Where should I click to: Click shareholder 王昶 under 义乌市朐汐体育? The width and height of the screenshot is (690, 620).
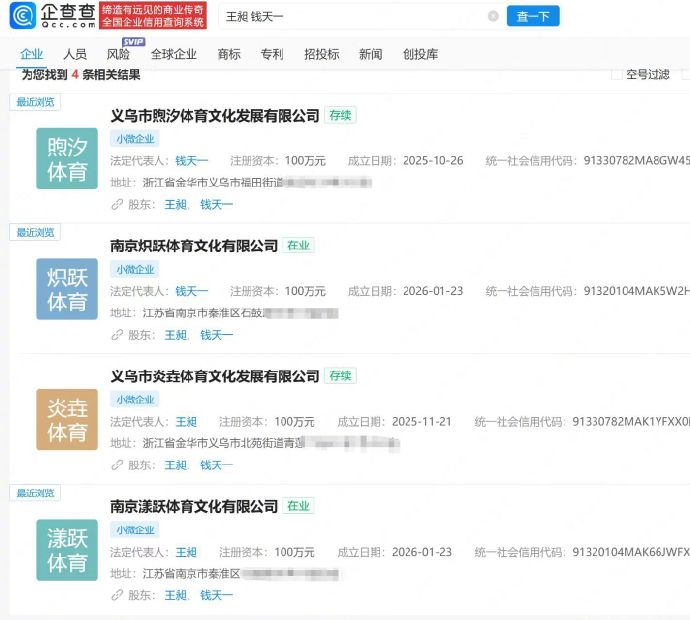coord(176,205)
